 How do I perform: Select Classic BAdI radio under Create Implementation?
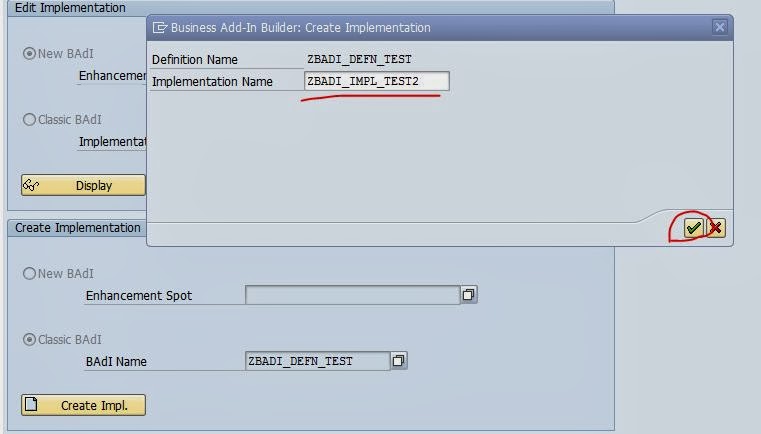(30, 339)
